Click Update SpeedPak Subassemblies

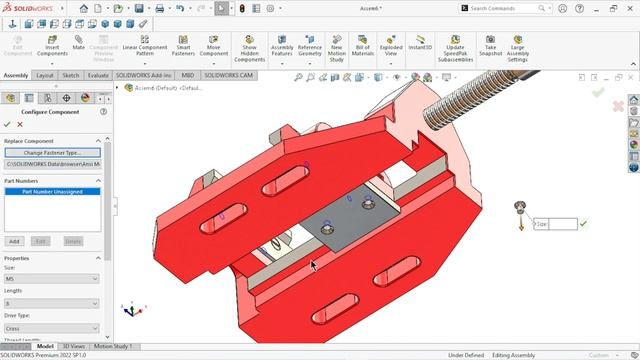point(456,49)
